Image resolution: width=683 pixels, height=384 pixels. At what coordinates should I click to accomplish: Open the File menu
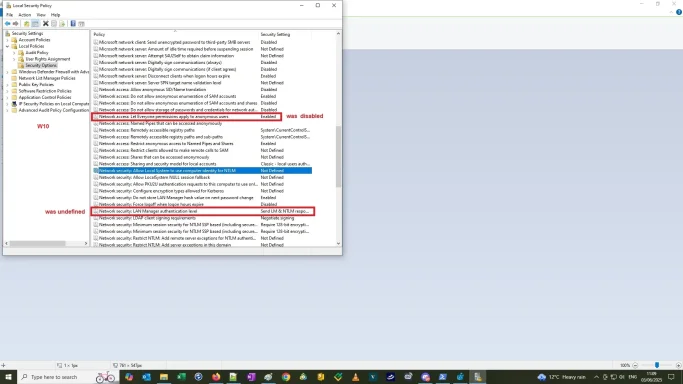click(9, 15)
